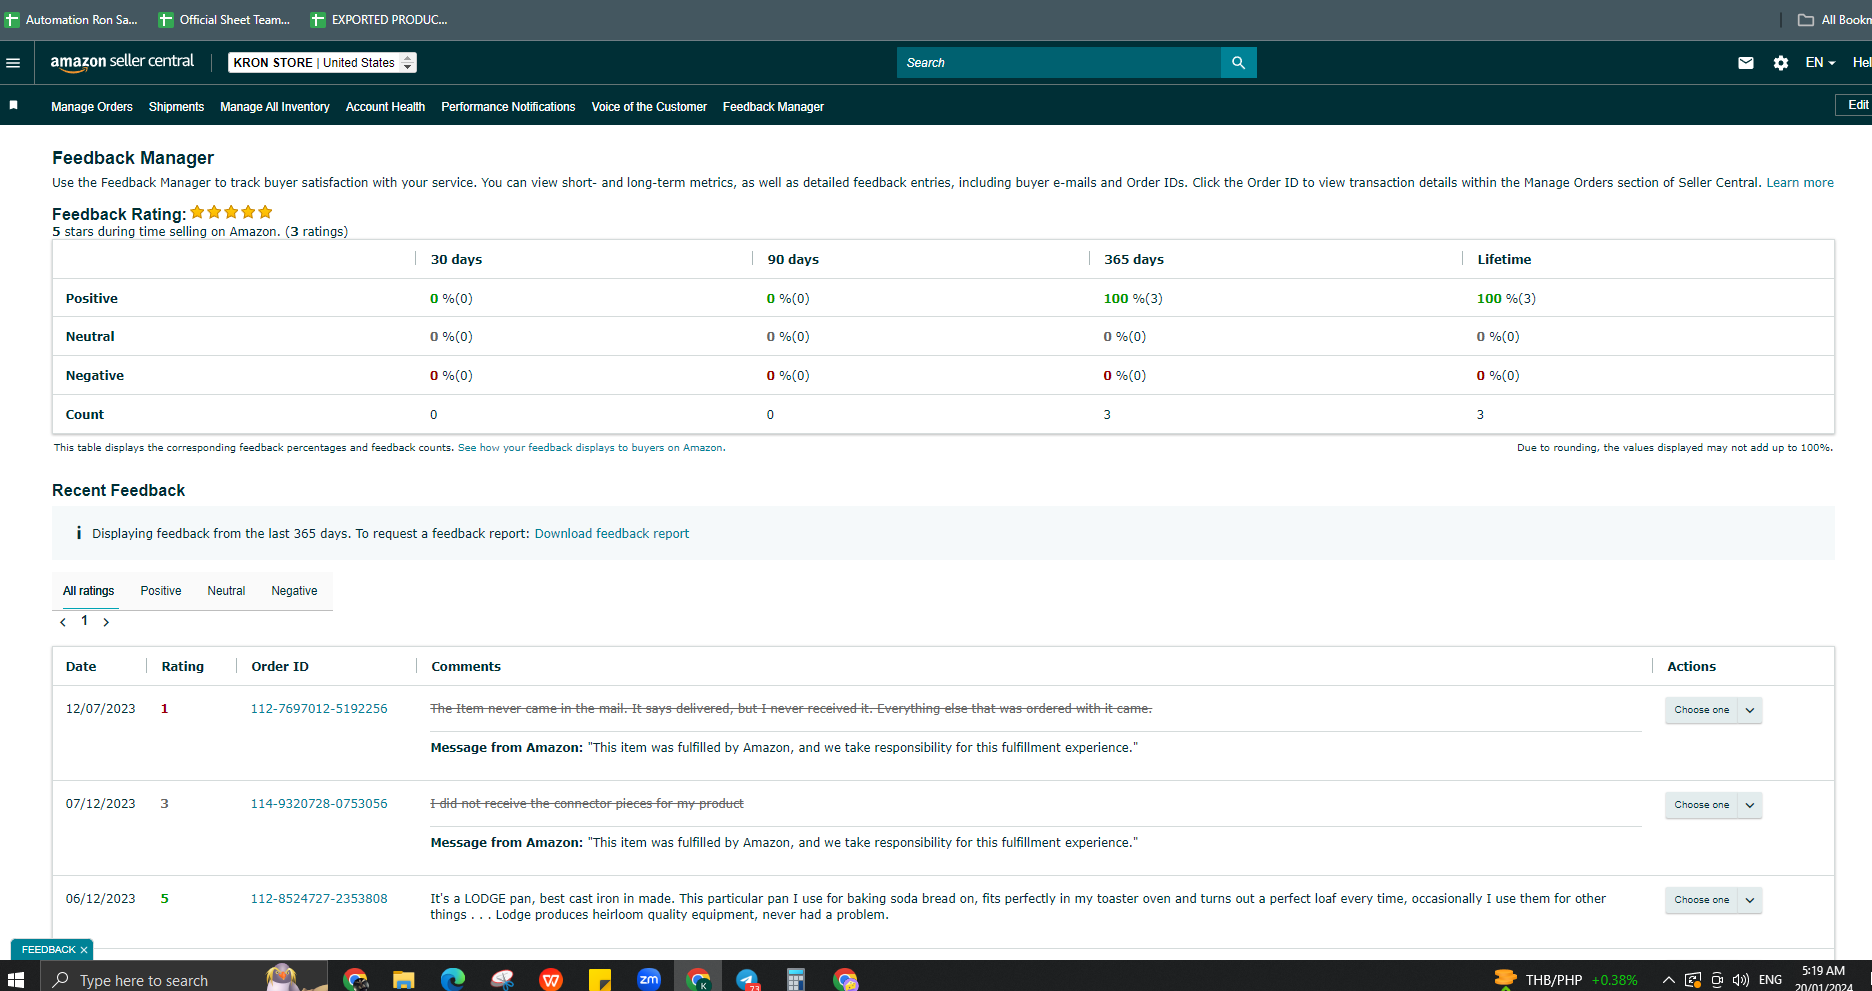Open the WPS Office taskbar icon
Image resolution: width=1872 pixels, height=991 pixels.
pyautogui.click(x=551, y=979)
